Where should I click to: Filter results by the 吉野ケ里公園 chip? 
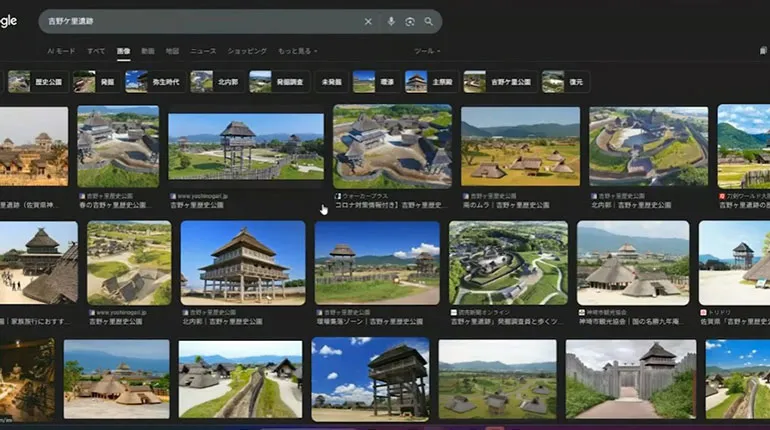click(499, 82)
